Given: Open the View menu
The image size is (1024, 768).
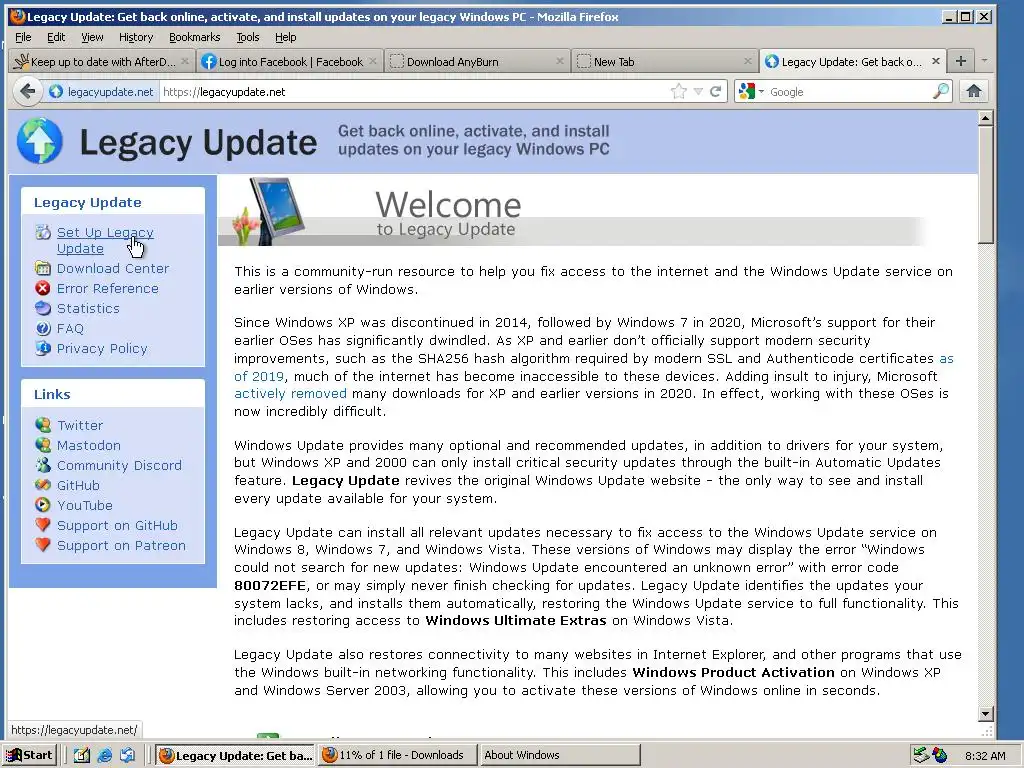Looking at the screenshot, I should (92, 37).
